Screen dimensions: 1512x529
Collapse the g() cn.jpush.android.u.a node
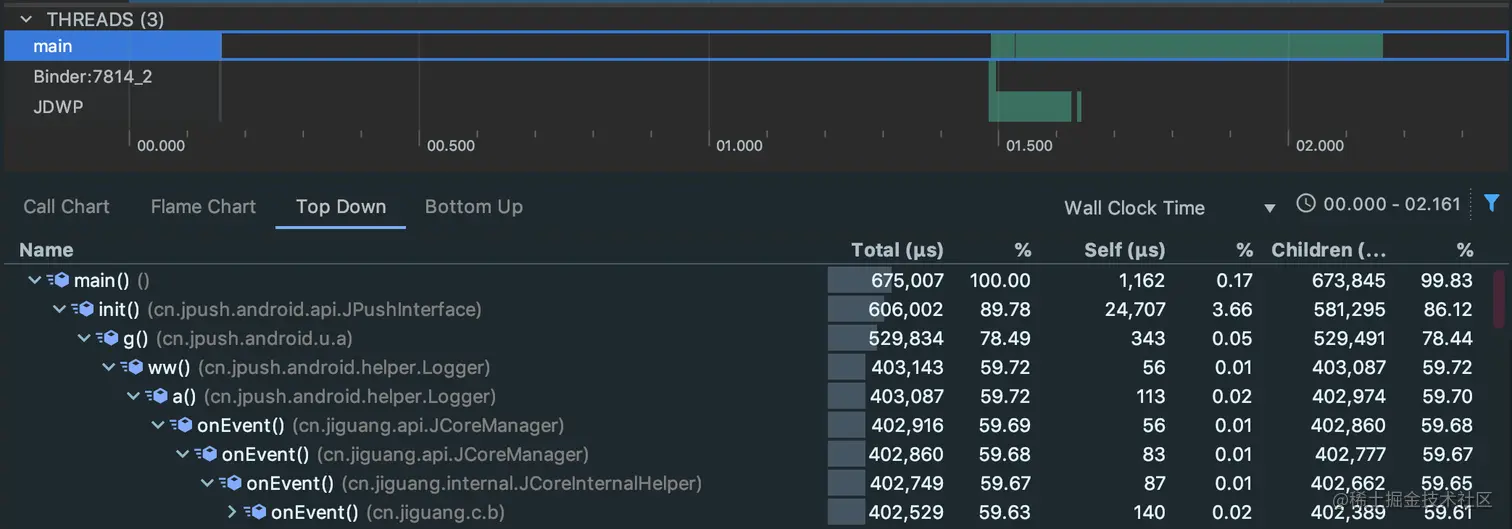pos(84,339)
